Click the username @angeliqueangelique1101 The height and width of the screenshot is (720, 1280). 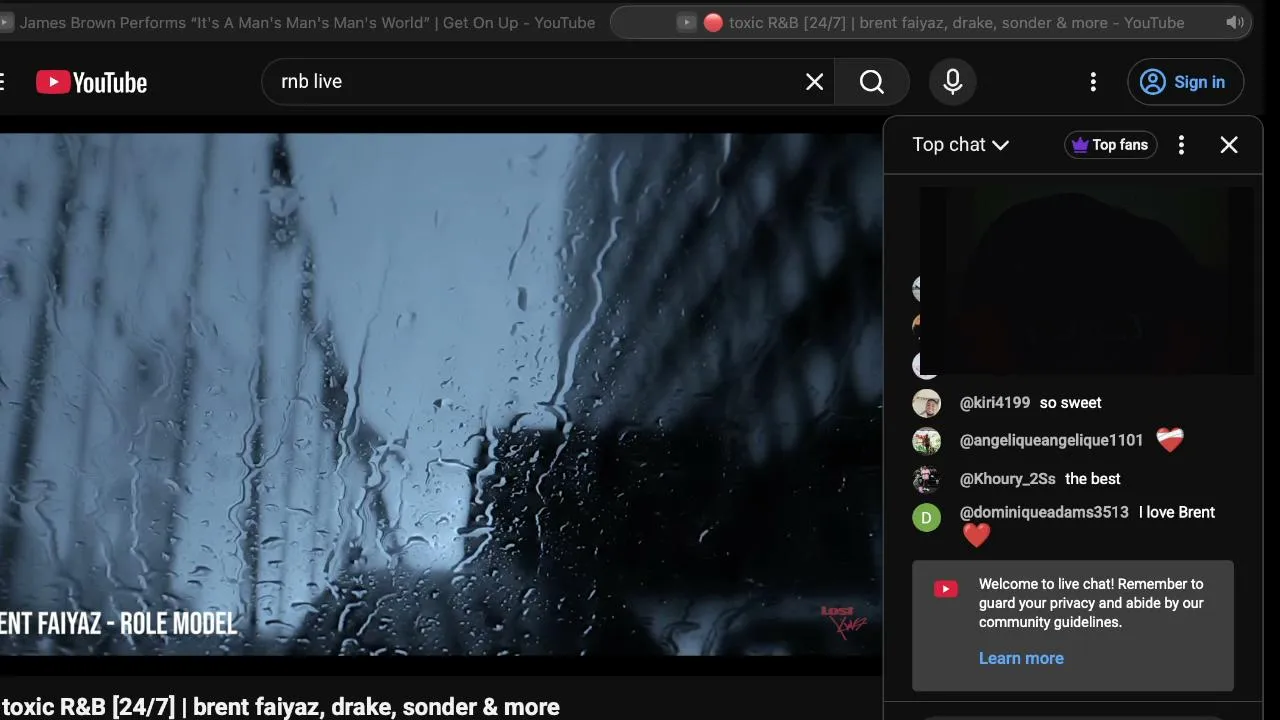coord(1051,440)
